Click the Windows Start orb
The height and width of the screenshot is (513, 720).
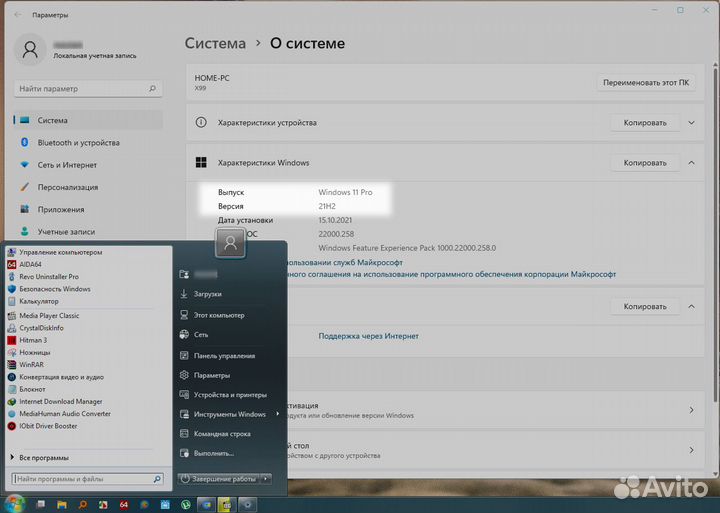(15, 504)
